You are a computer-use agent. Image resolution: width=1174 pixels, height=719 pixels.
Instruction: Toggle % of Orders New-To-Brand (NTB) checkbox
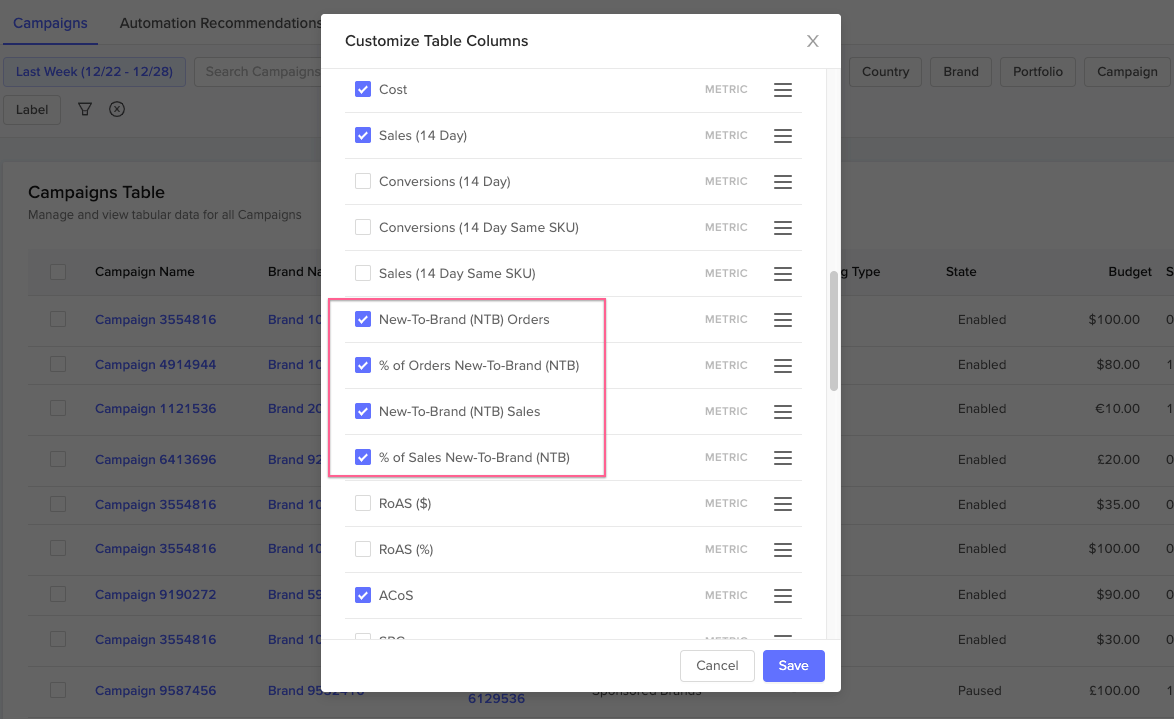click(x=363, y=365)
